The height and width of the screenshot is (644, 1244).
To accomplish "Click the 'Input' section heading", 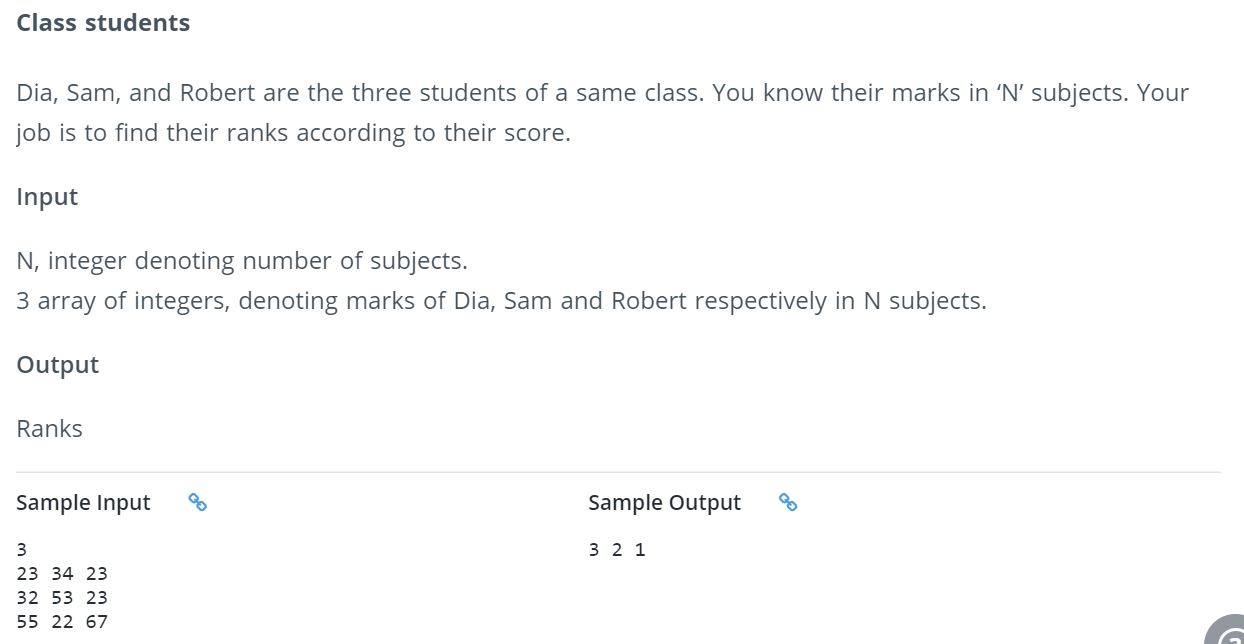I will pos(47,197).
